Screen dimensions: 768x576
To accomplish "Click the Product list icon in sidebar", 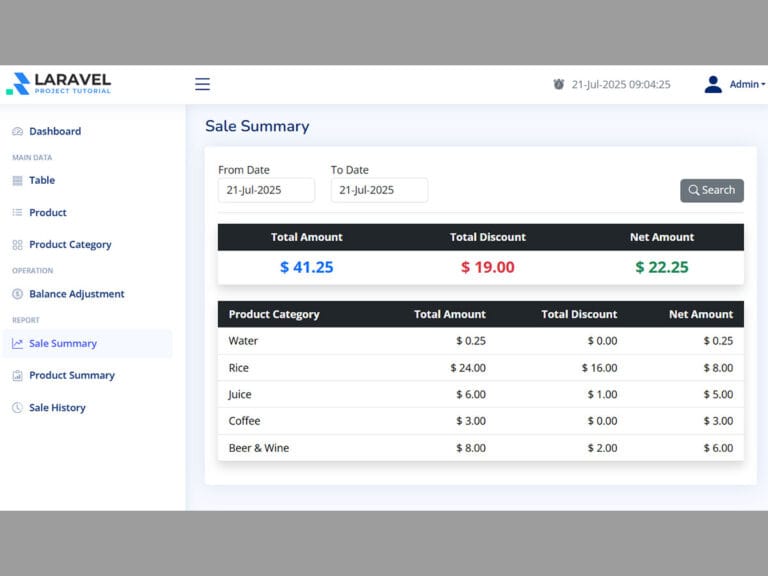I will click(17, 213).
